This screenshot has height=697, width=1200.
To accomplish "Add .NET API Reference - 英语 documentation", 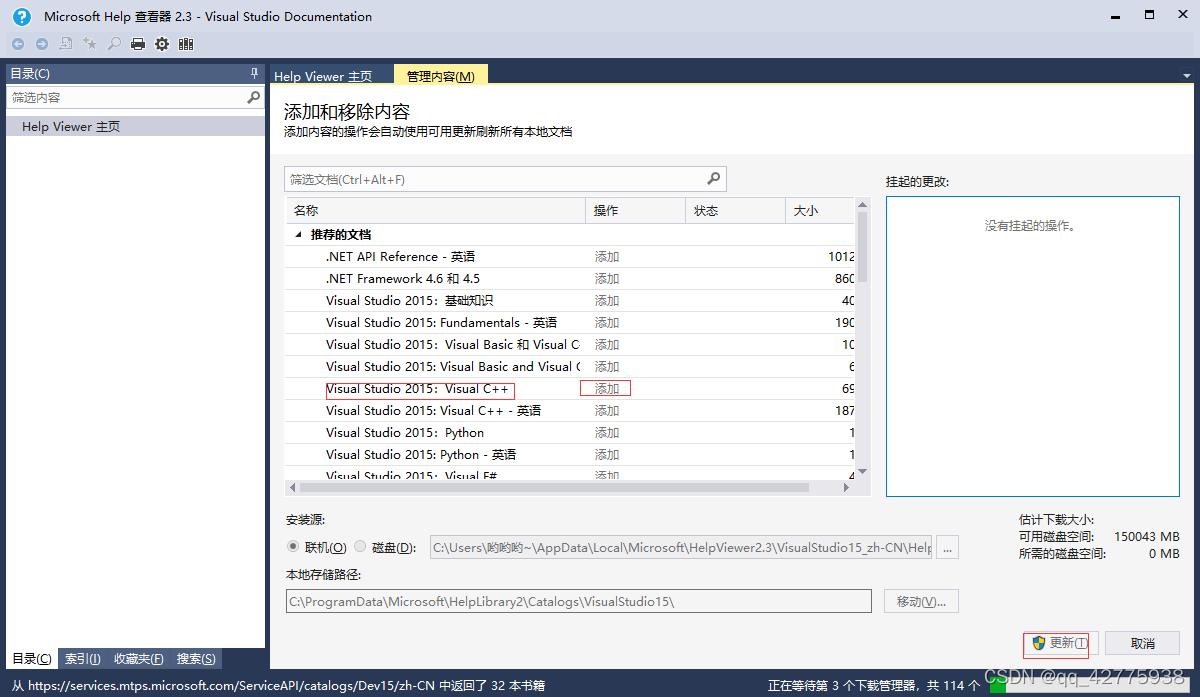I will tap(607, 257).
